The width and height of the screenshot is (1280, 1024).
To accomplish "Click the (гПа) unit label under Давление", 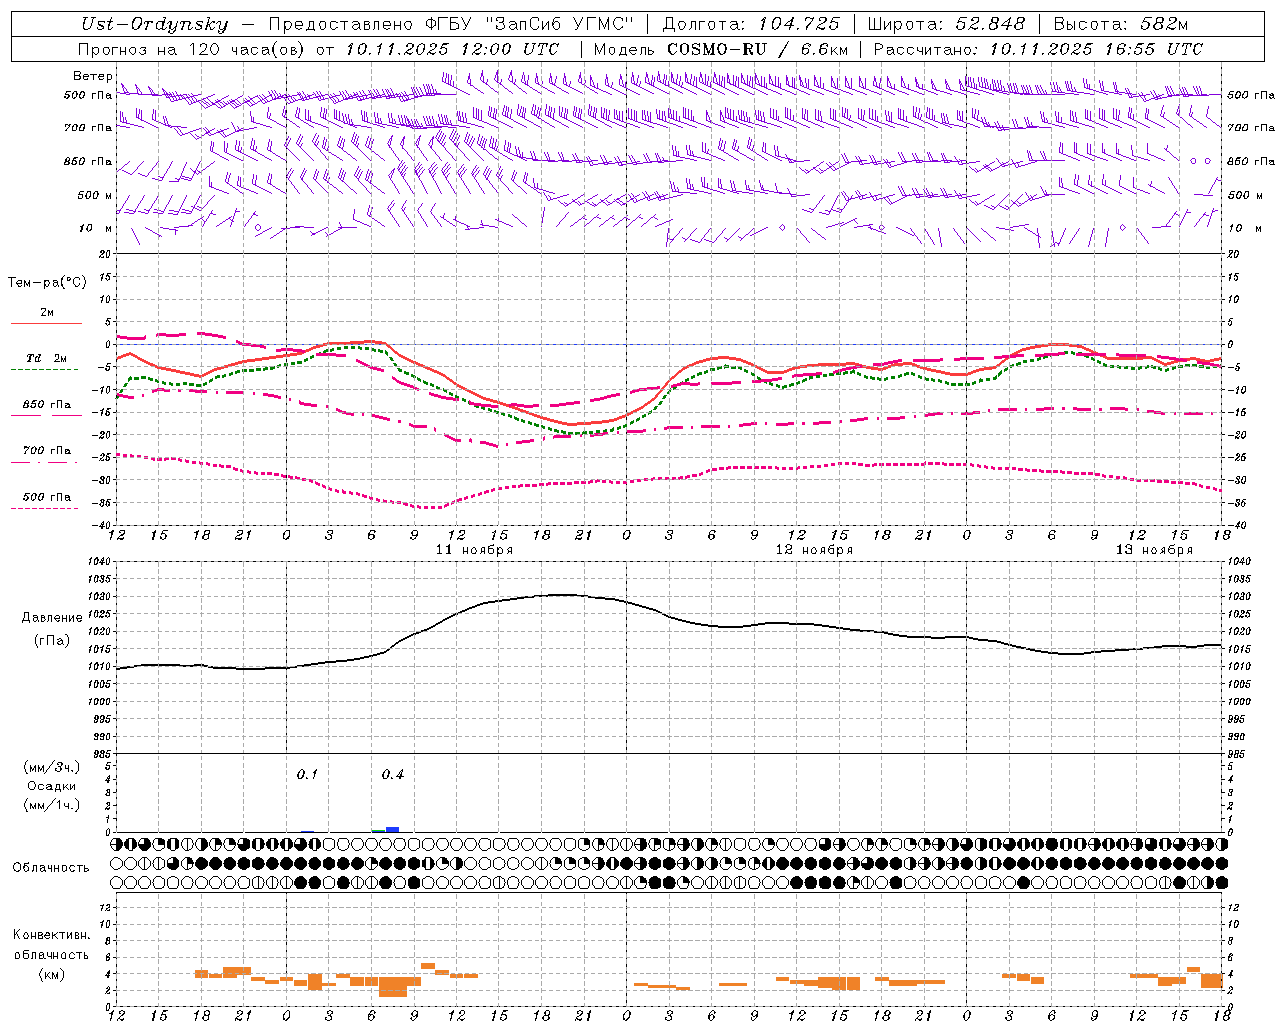I will point(52,640).
